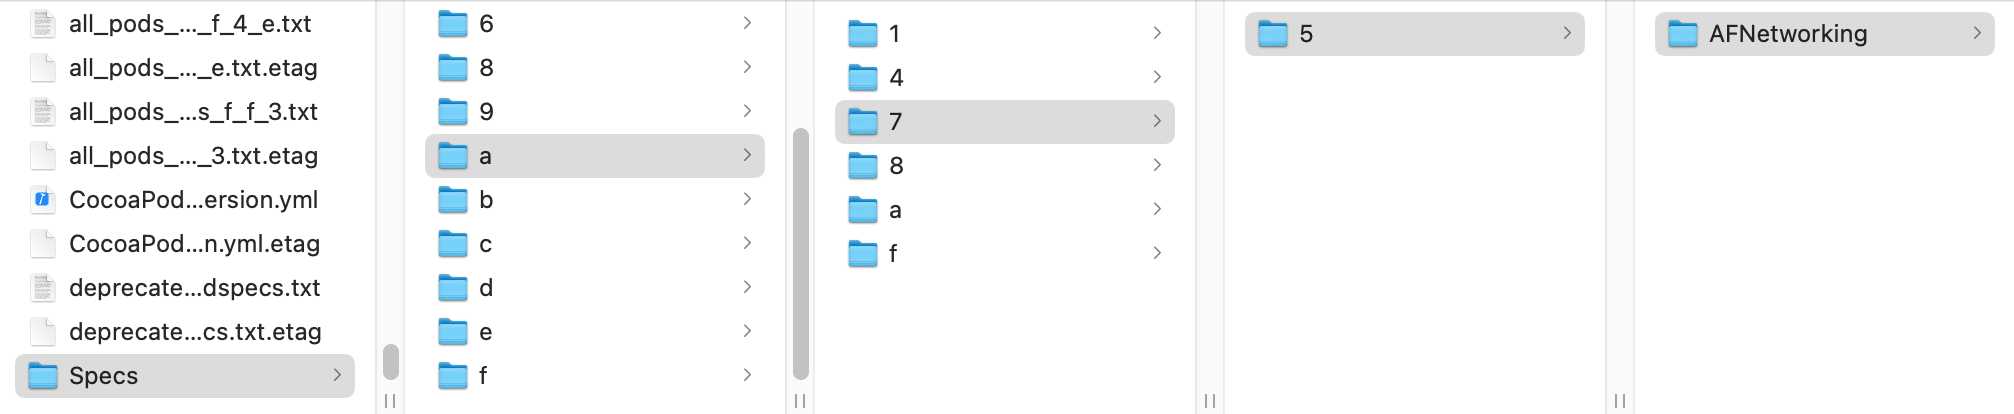Click the CocoaPod...ersion.yml file icon

42,200
